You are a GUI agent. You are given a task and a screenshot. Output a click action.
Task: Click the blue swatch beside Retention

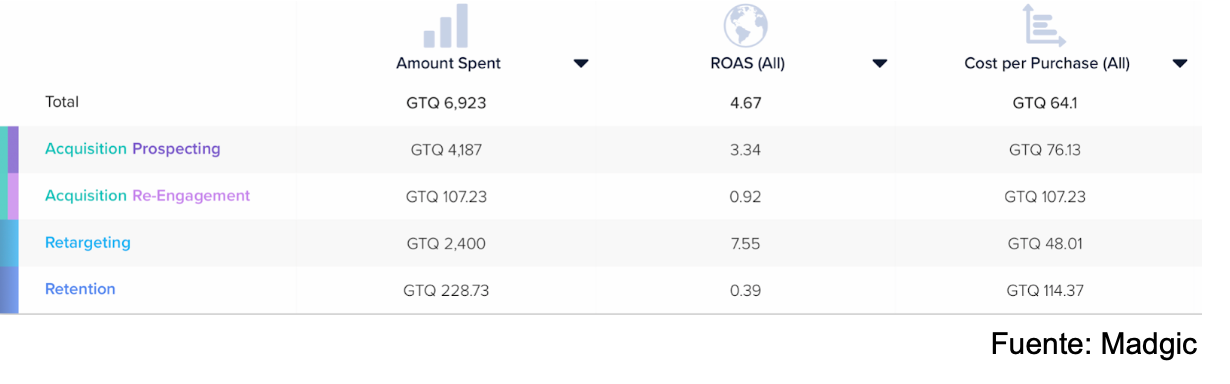pos(9,290)
